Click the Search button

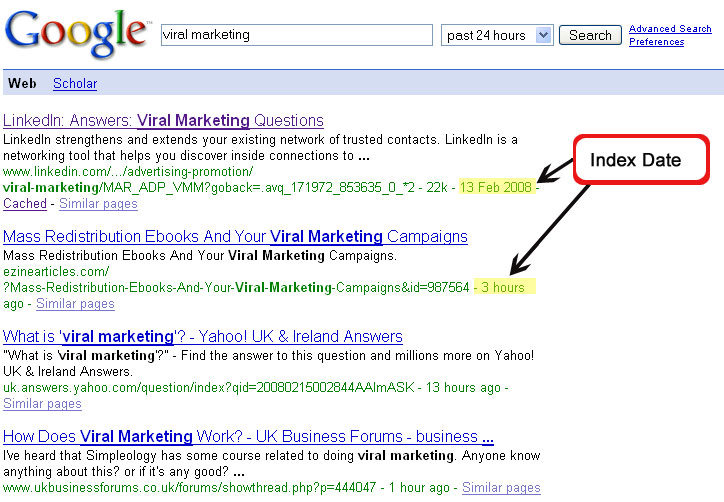[590, 35]
